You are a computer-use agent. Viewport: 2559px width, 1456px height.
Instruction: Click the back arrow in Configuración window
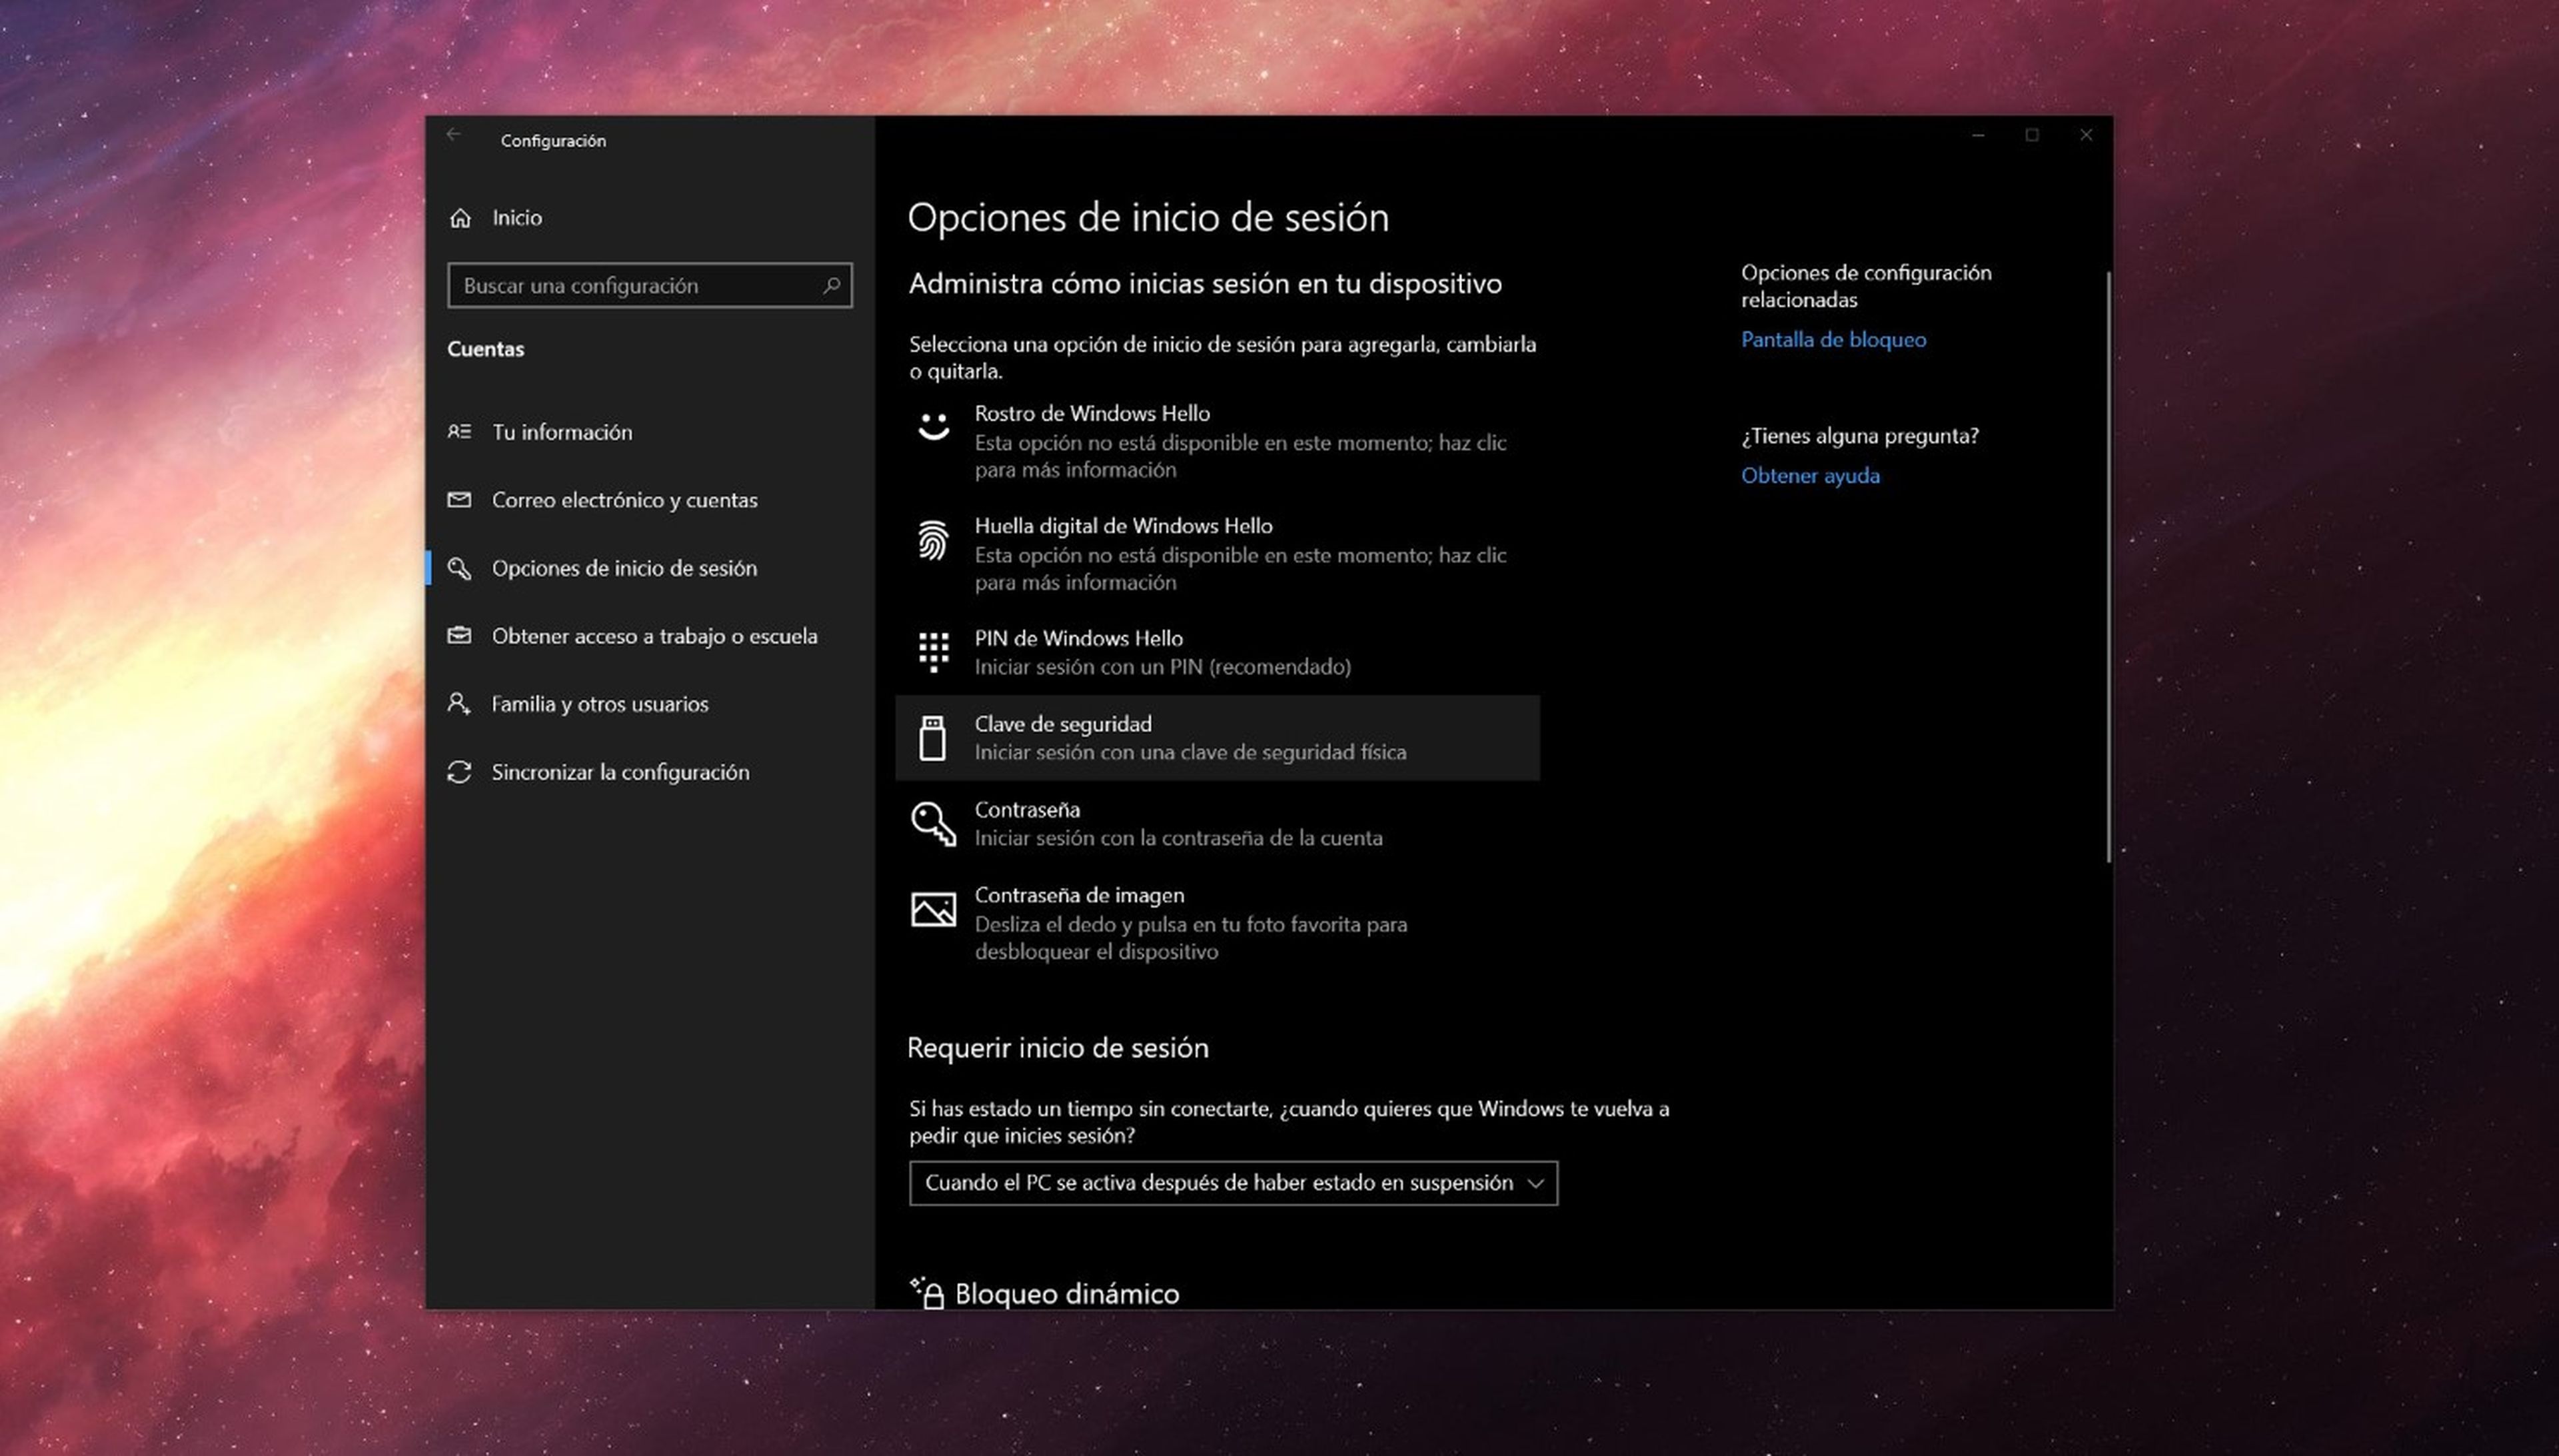(x=454, y=135)
